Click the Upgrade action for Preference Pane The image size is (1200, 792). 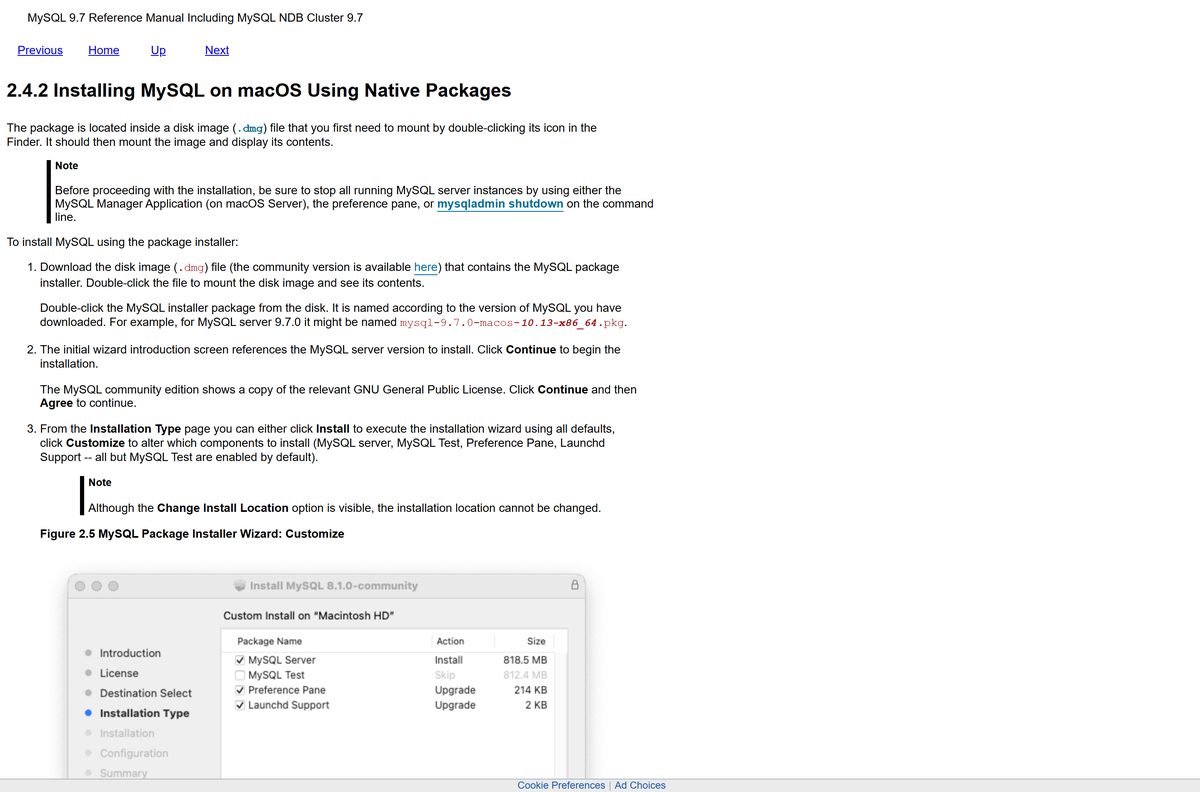coord(455,690)
